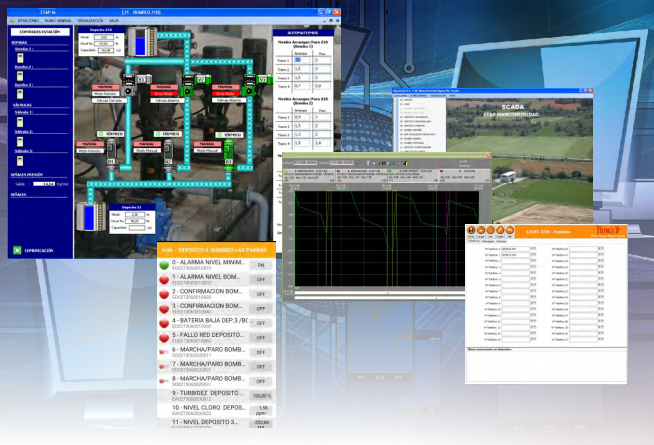Select the green running pump B3
This screenshot has height=445, width=654.
[229, 154]
